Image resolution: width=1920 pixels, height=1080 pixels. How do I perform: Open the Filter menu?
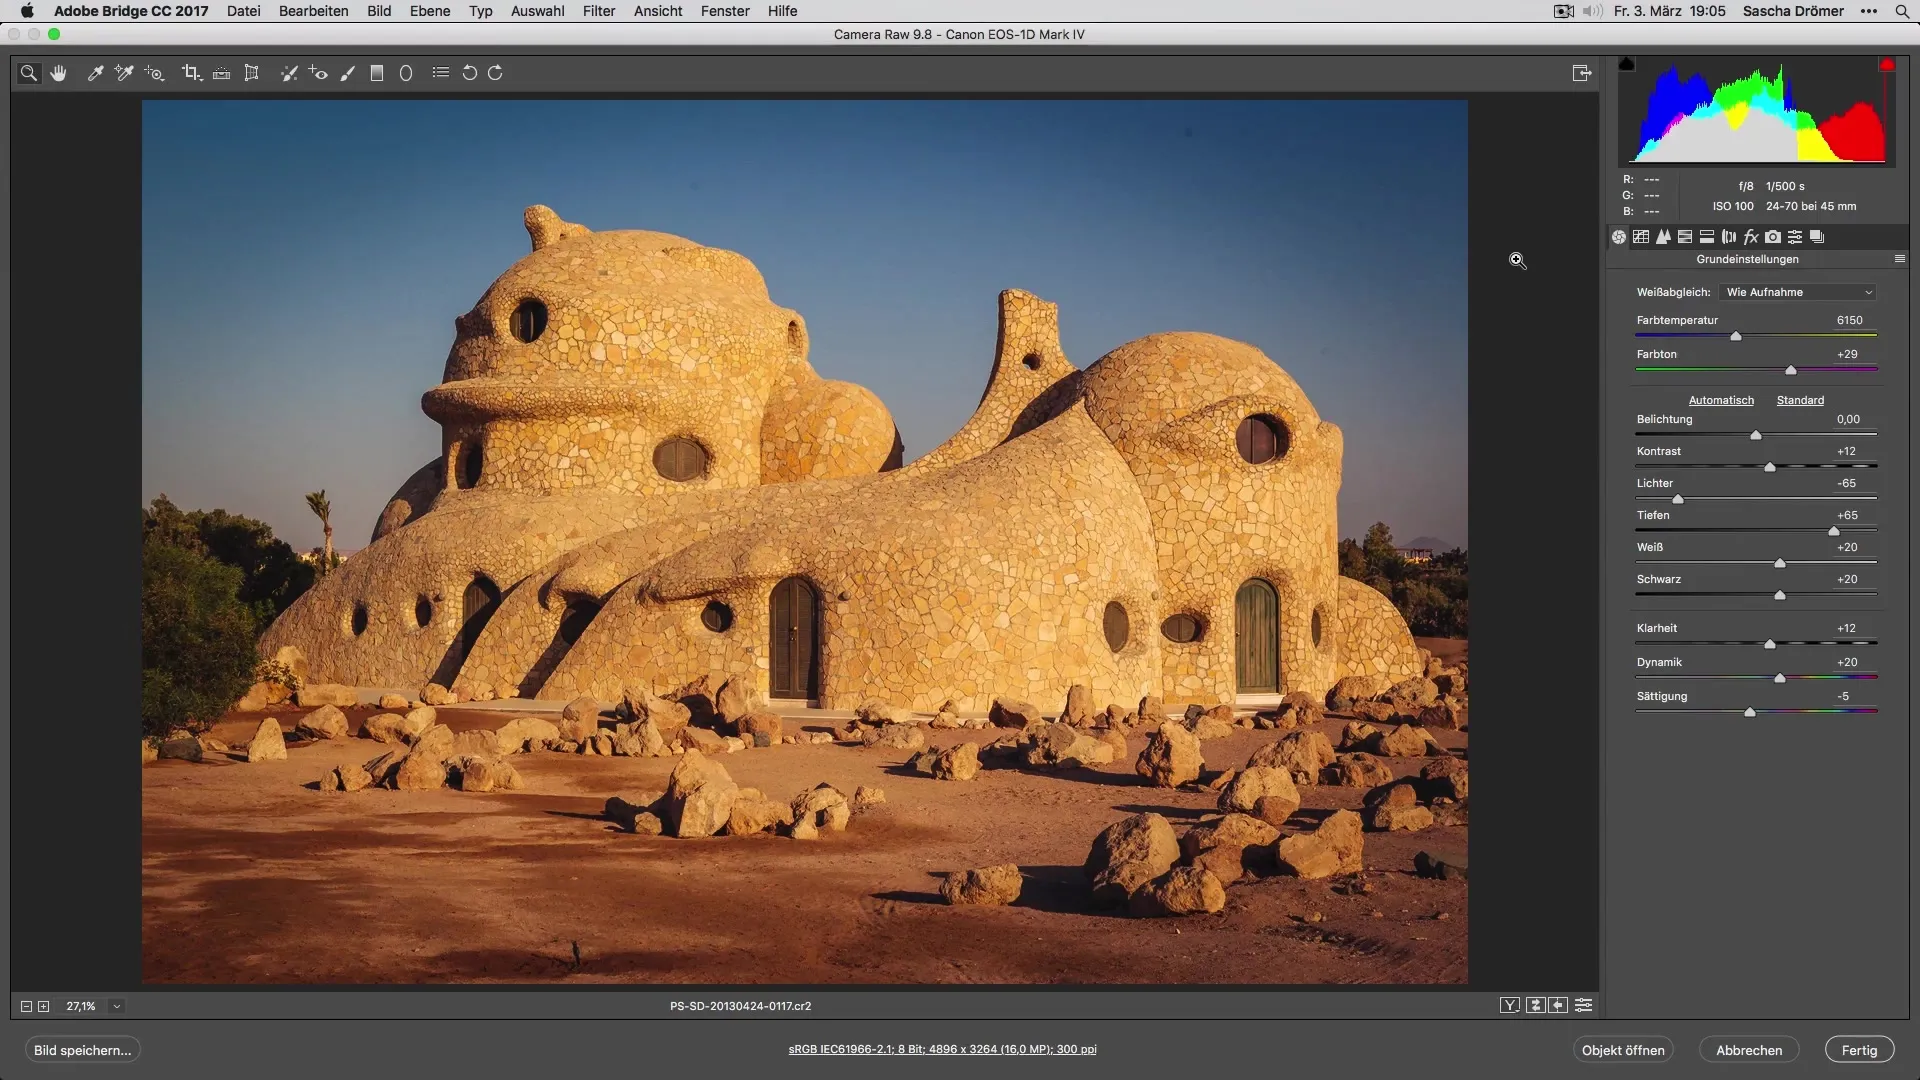point(599,11)
